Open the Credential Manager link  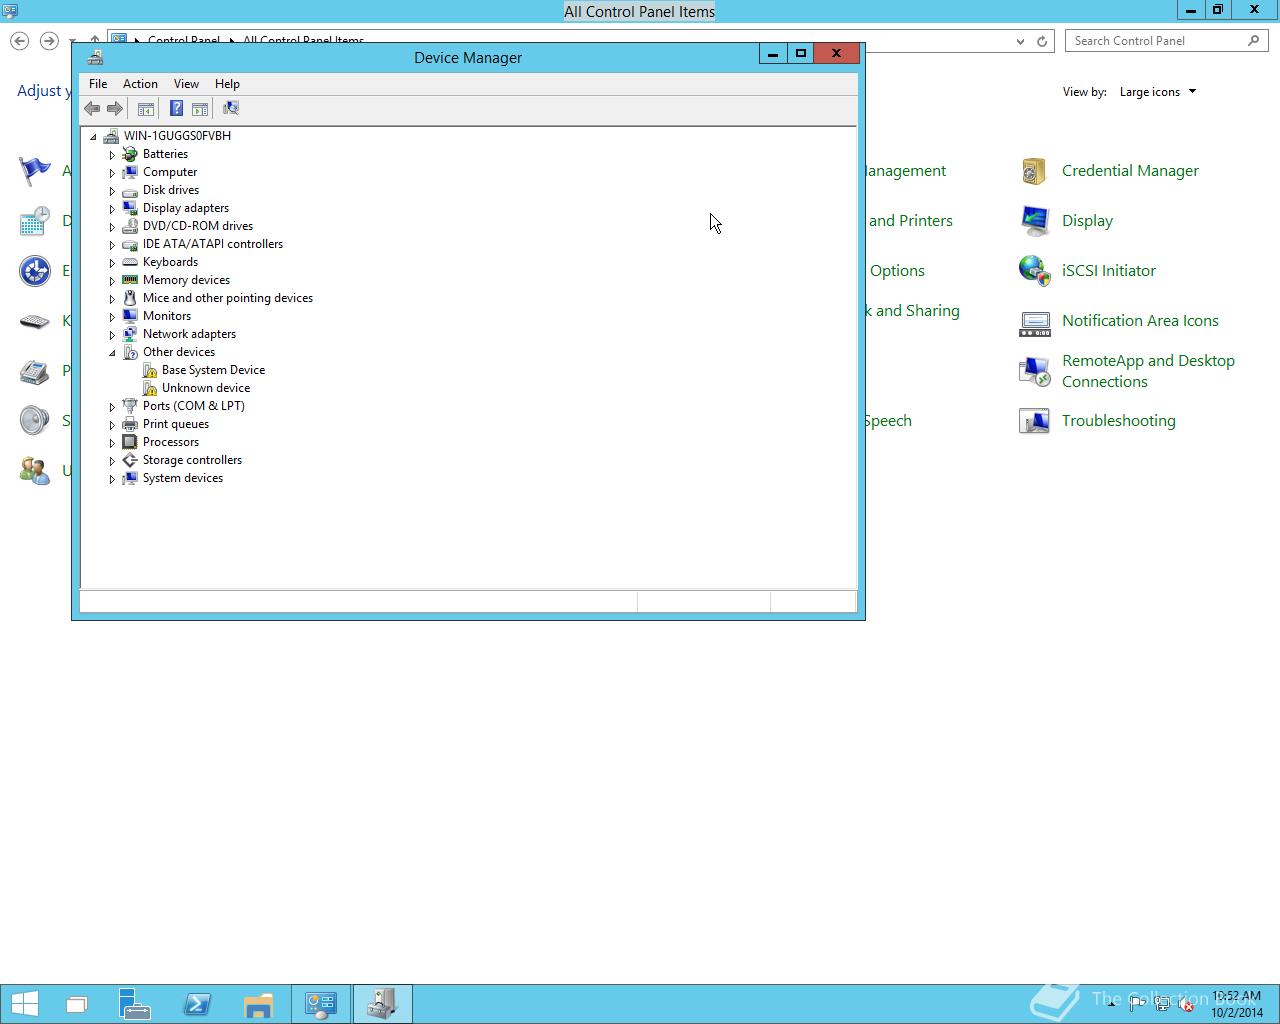(x=1130, y=171)
